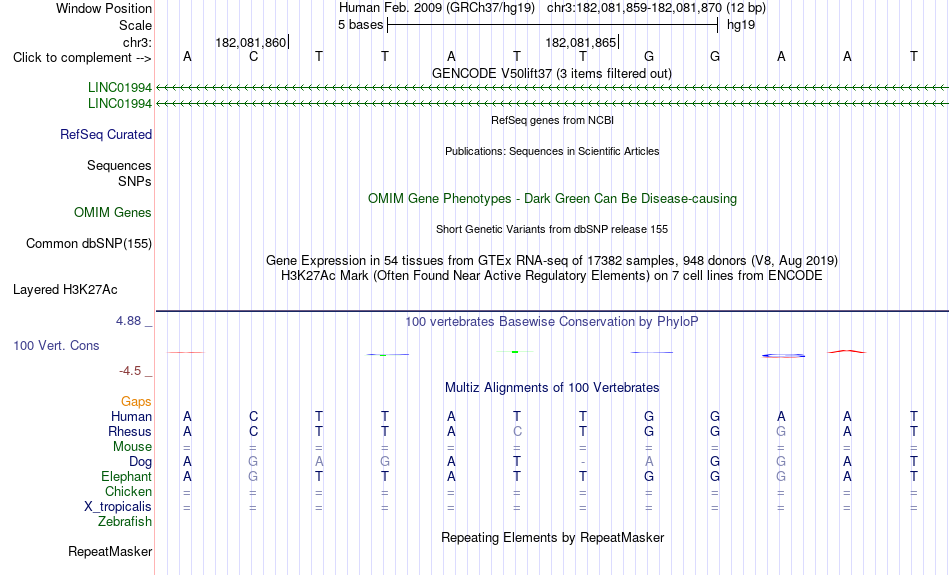Click the 'Human' species row label
The height and width of the screenshot is (575, 950).
coord(131,416)
